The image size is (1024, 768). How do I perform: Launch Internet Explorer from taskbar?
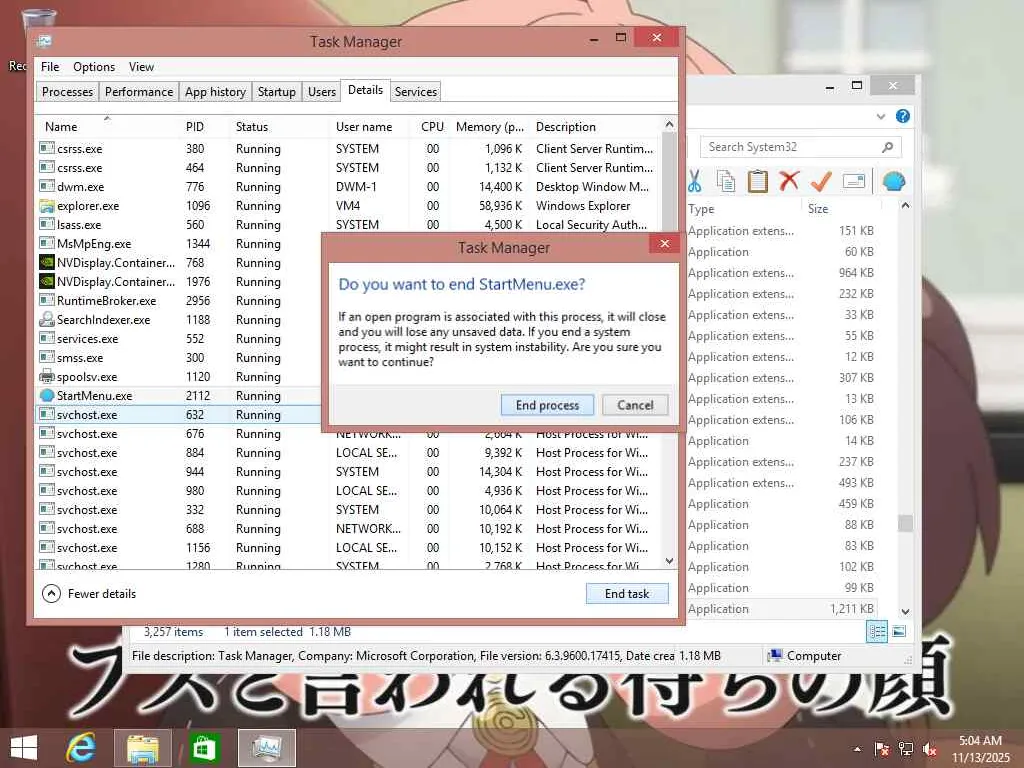[x=81, y=748]
